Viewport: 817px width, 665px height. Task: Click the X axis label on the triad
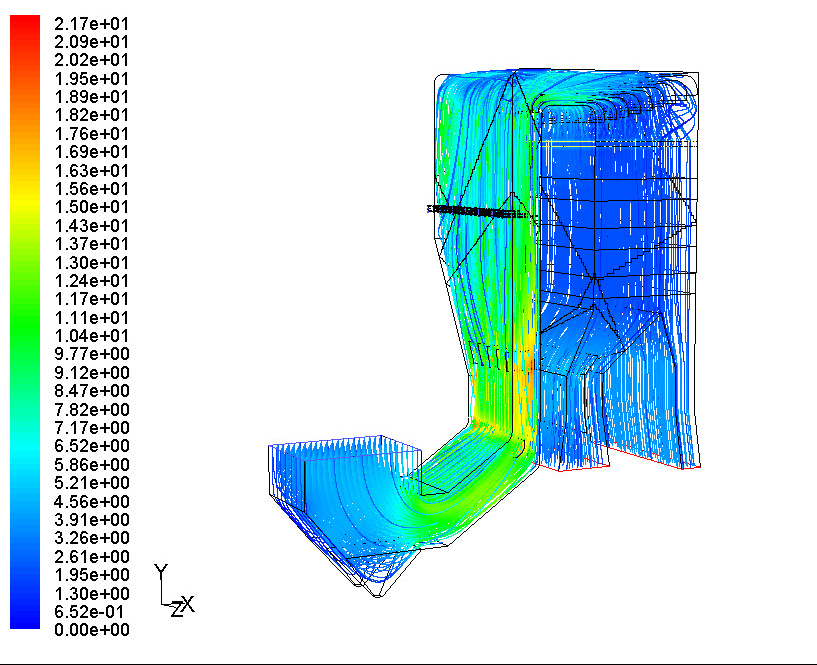point(187,604)
